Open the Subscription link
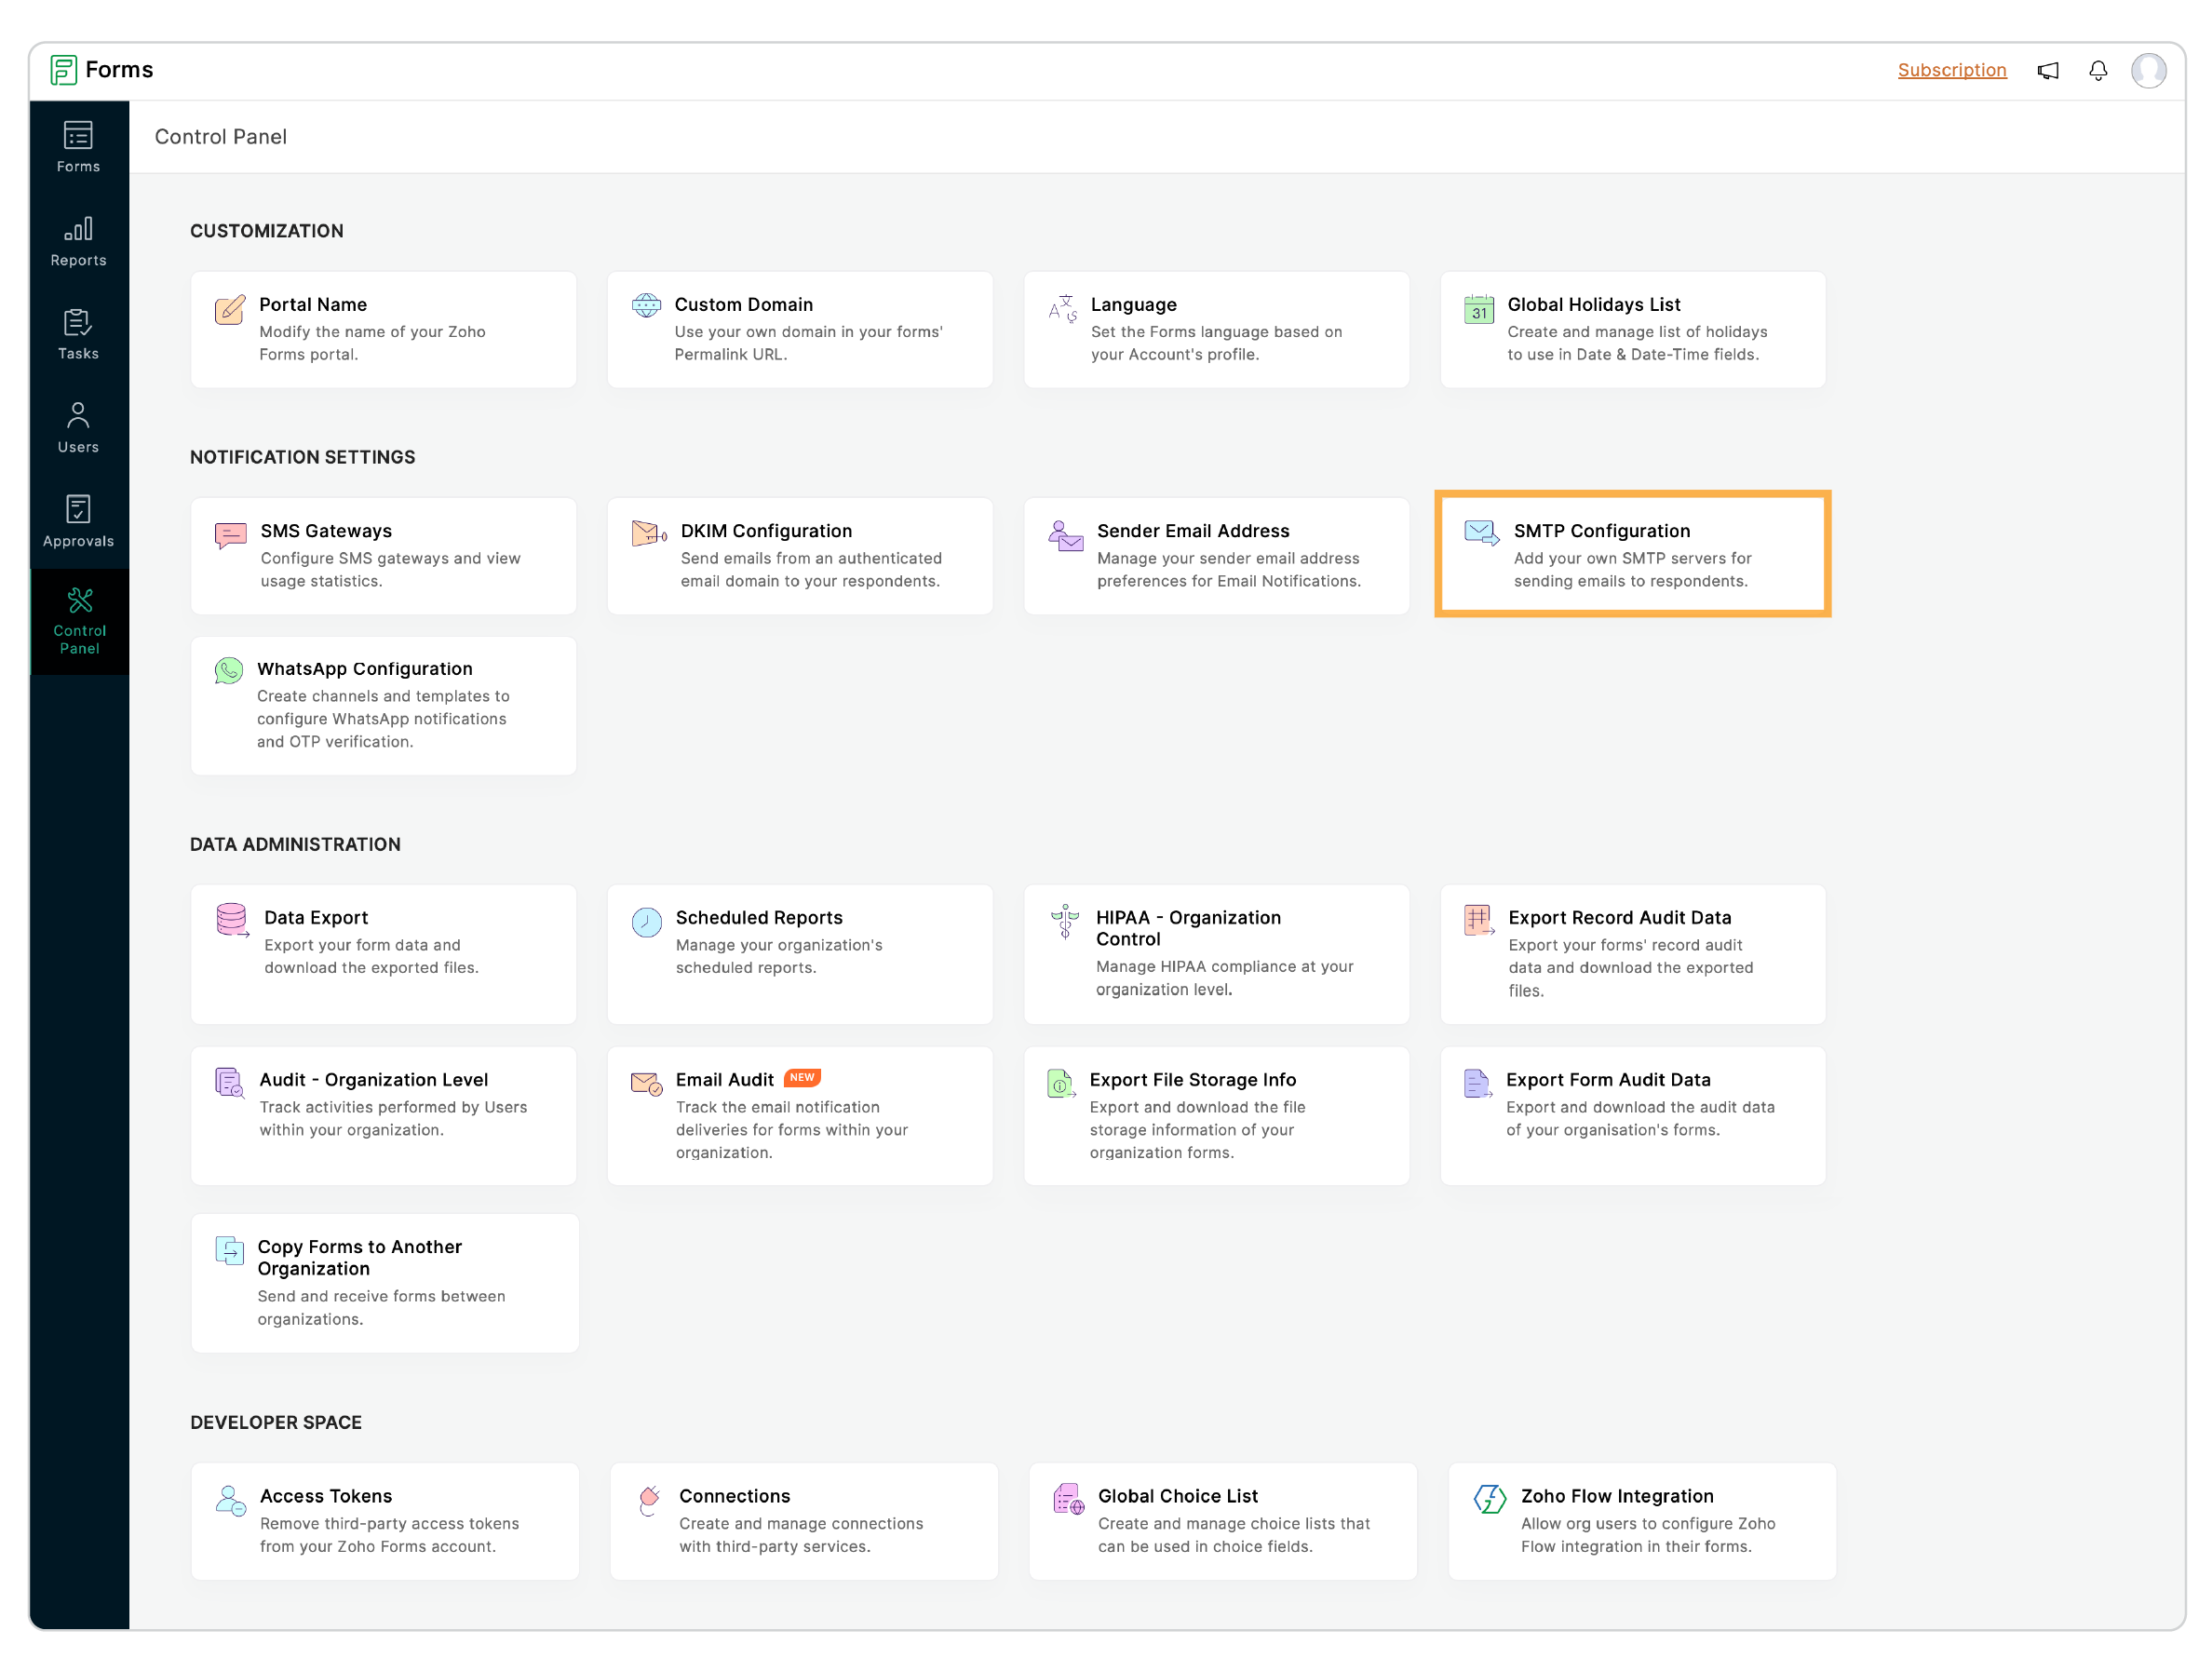The height and width of the screenshot is (1658, 2212). [x=1950, y=72]
